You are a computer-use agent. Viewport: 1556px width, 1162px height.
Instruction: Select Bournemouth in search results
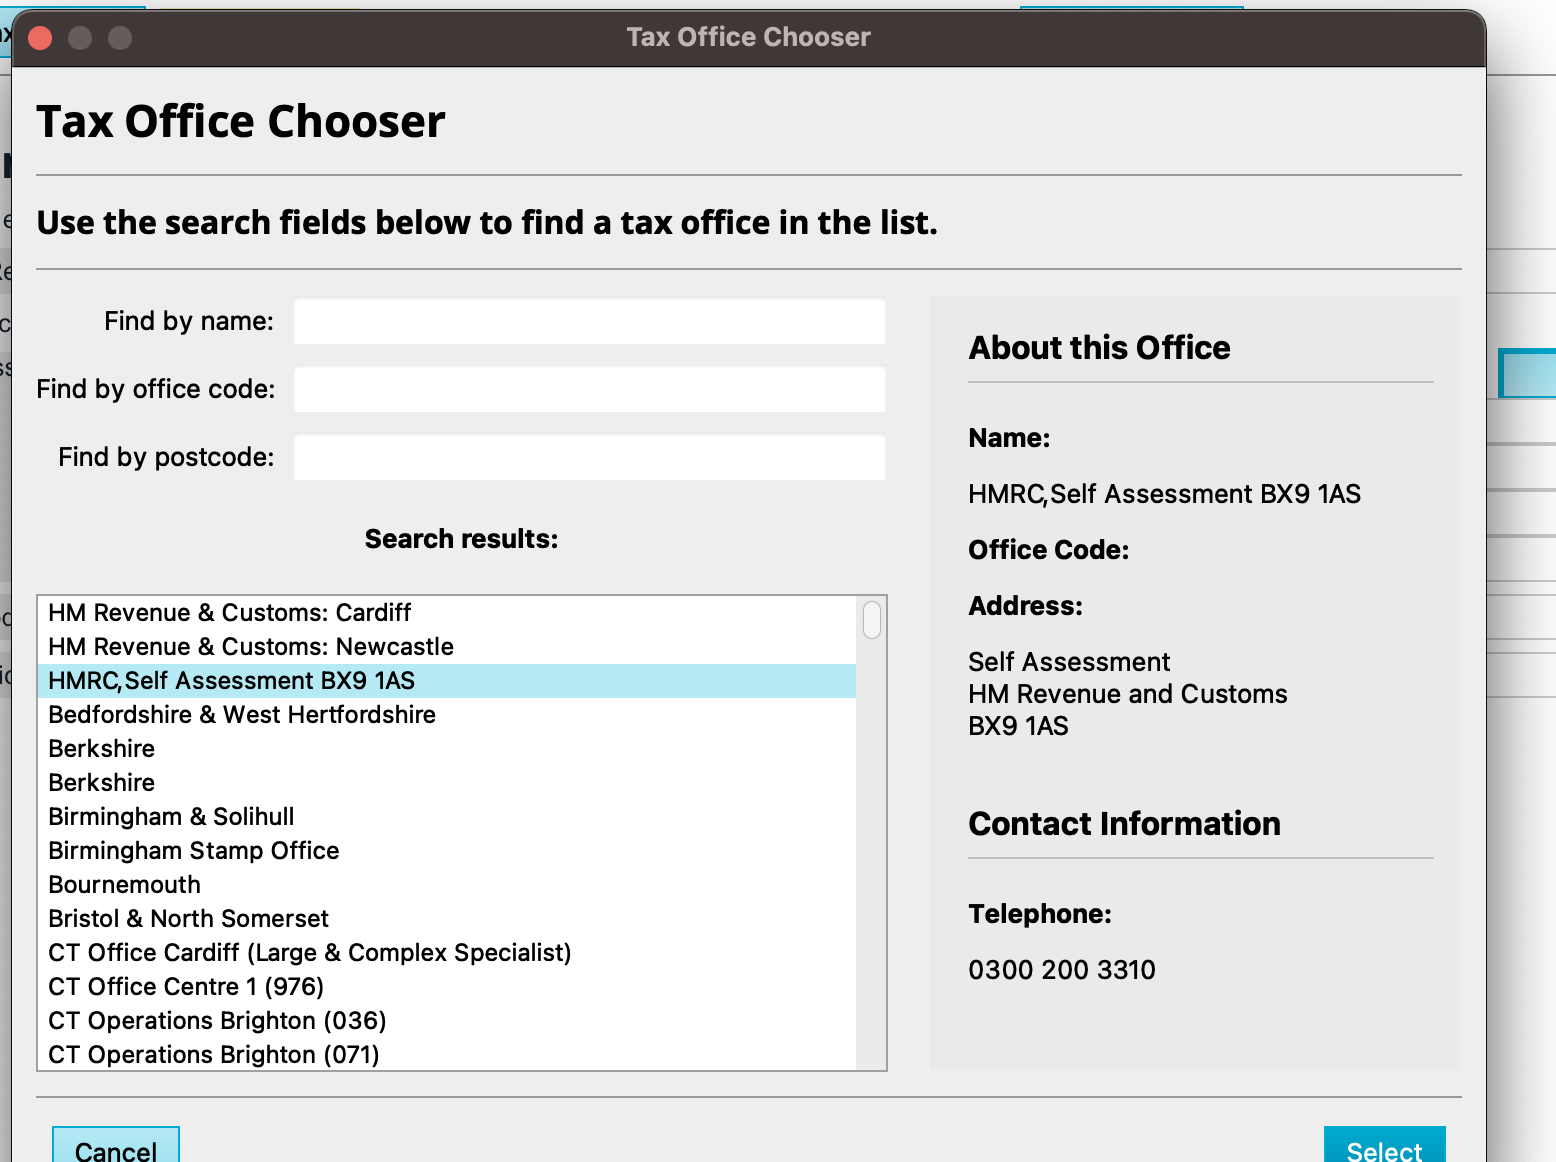[x=125, y=885]
